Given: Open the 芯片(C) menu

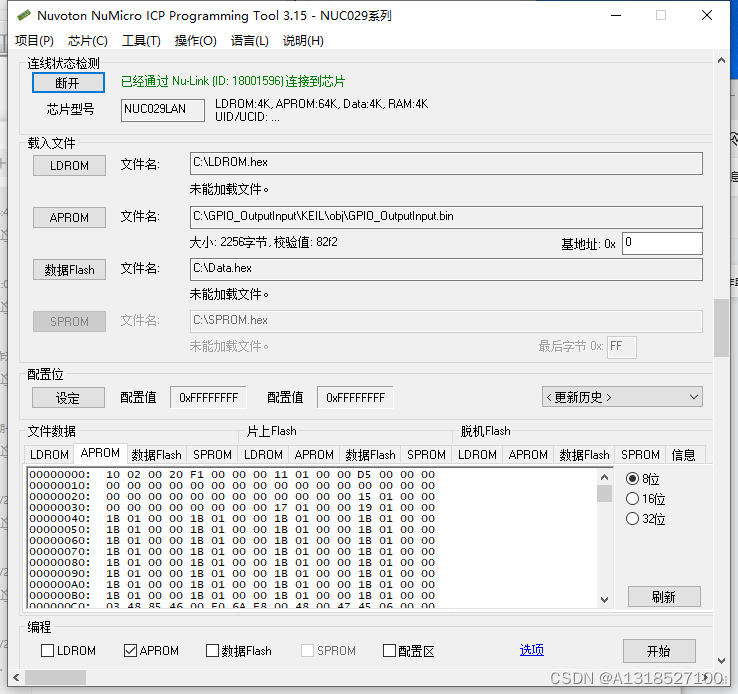Looking at the screenshot, I should click(x=88, y=41).
